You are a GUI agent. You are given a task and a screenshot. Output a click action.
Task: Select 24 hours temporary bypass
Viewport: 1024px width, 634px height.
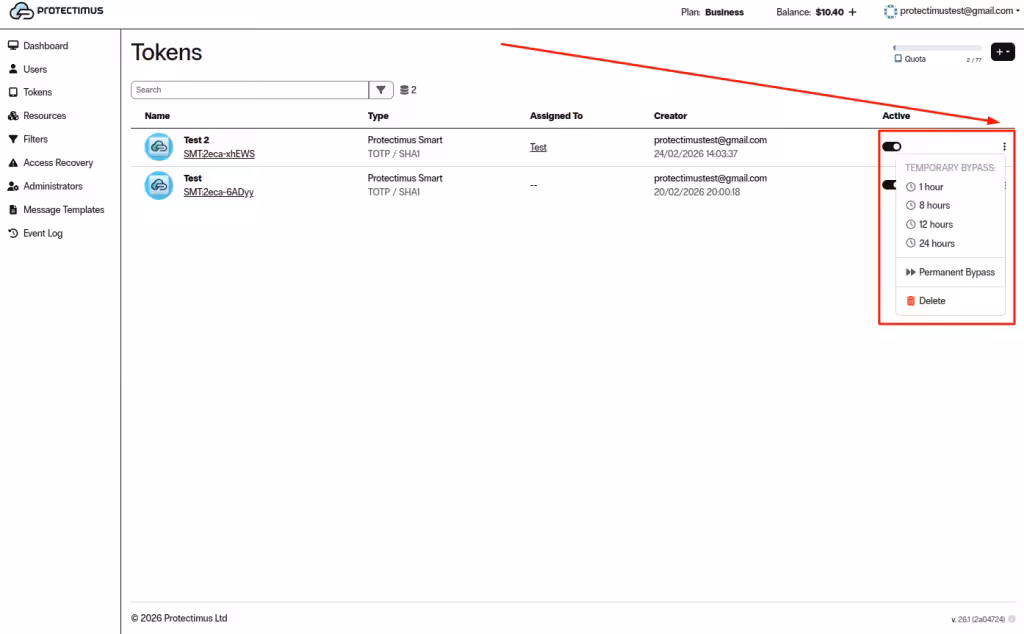tap(950, 243)
